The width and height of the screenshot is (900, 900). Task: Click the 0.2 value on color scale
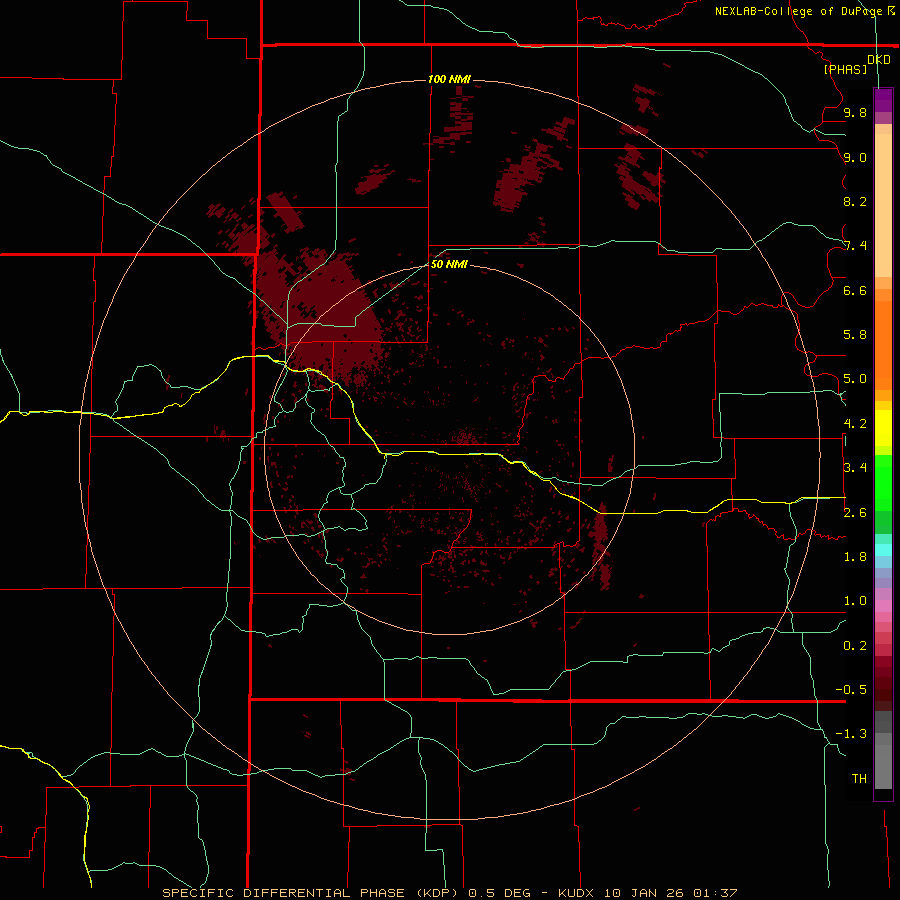pyautogui.click(x=855, y=646)
